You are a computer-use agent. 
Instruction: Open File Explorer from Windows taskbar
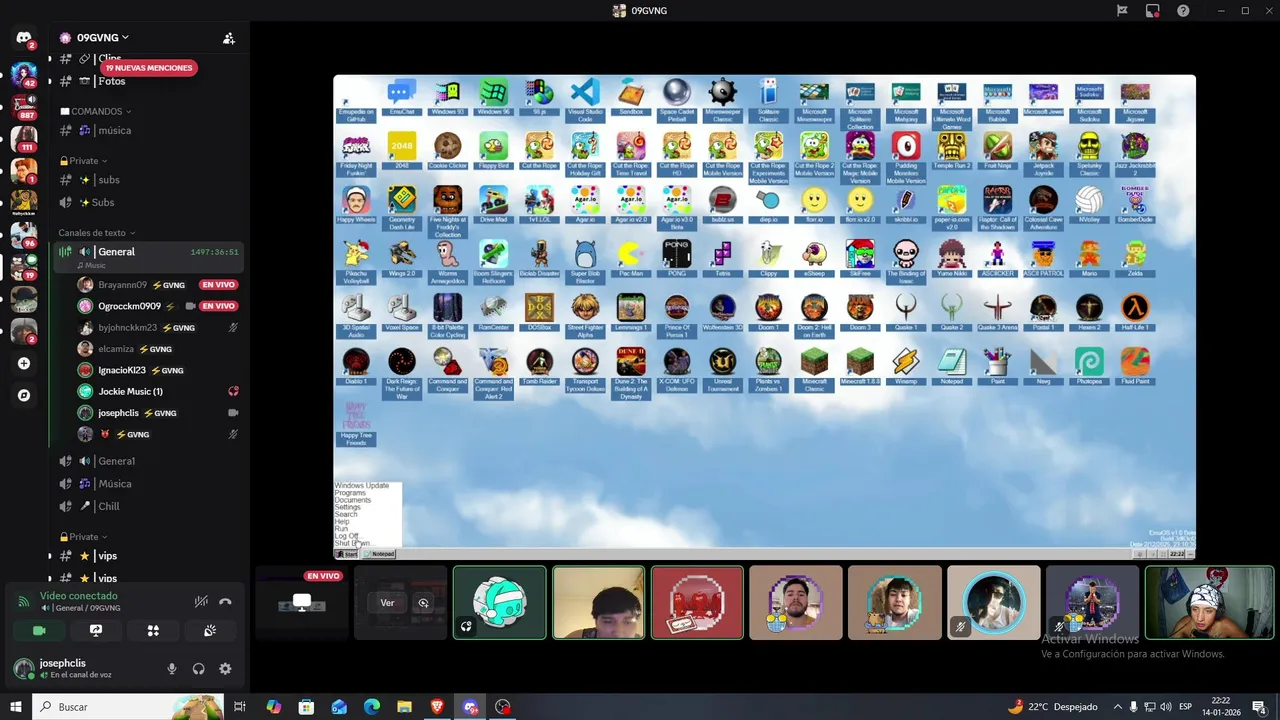[x=404, y=707]
